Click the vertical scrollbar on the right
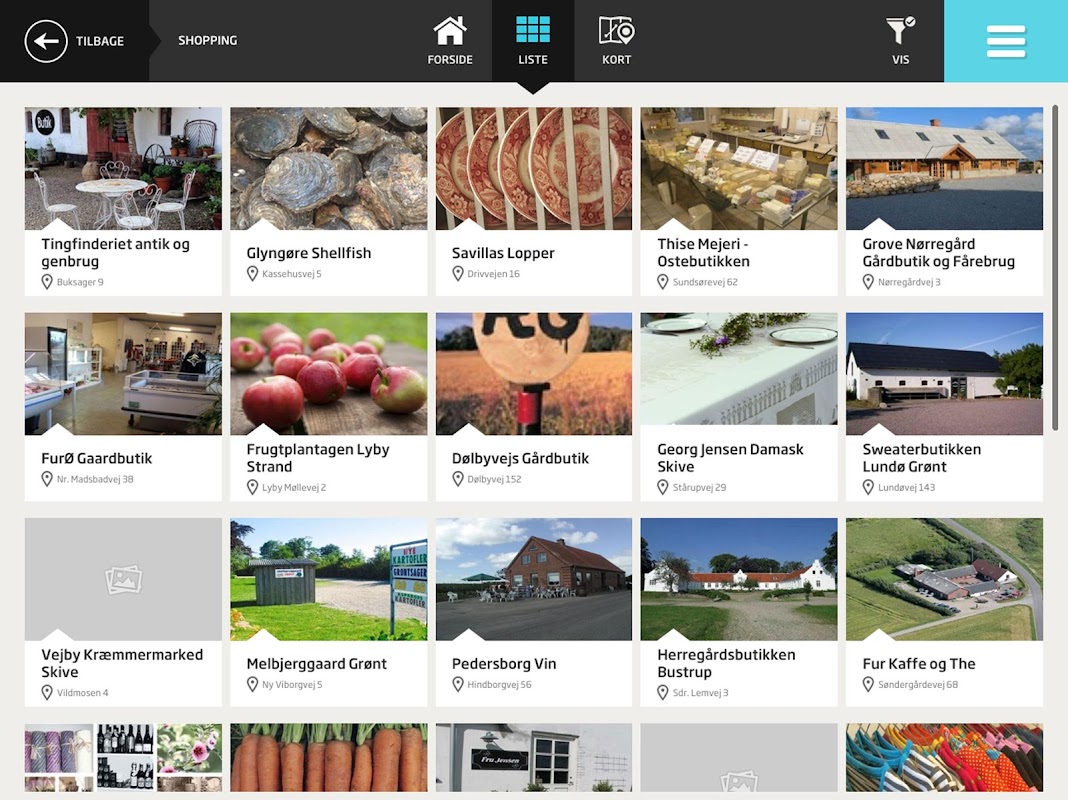This screenshot has width=1068, height=800. pos(1054,267)
